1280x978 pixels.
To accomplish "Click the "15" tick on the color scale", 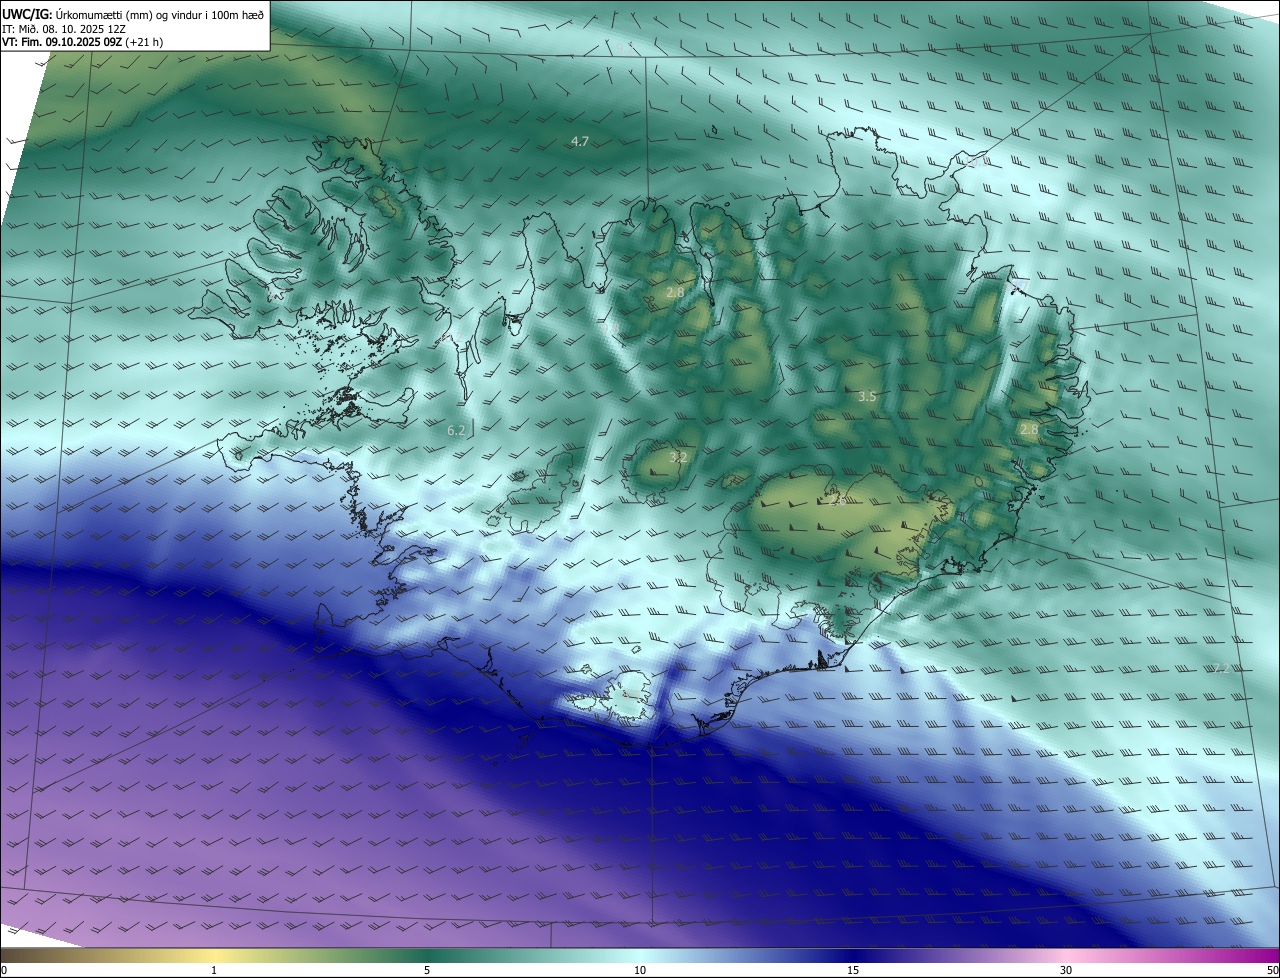I will pos(853,970).
